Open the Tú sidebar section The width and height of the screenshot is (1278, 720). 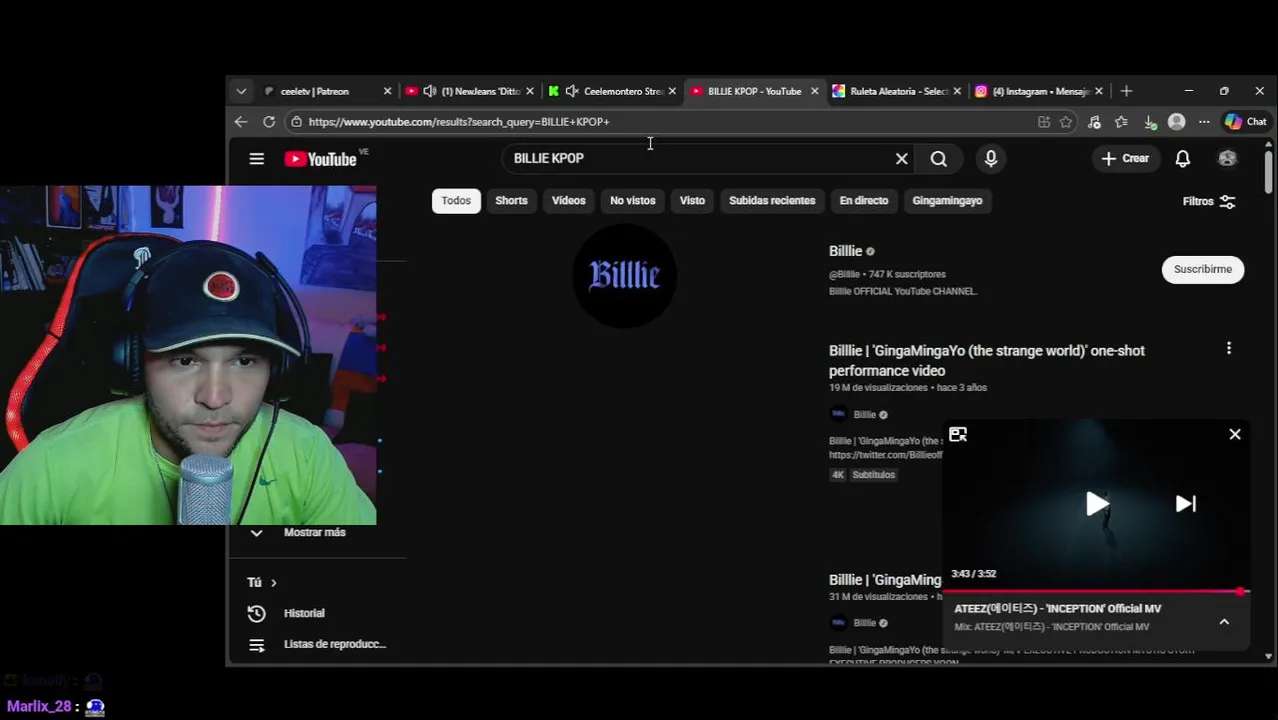(262, 582)
